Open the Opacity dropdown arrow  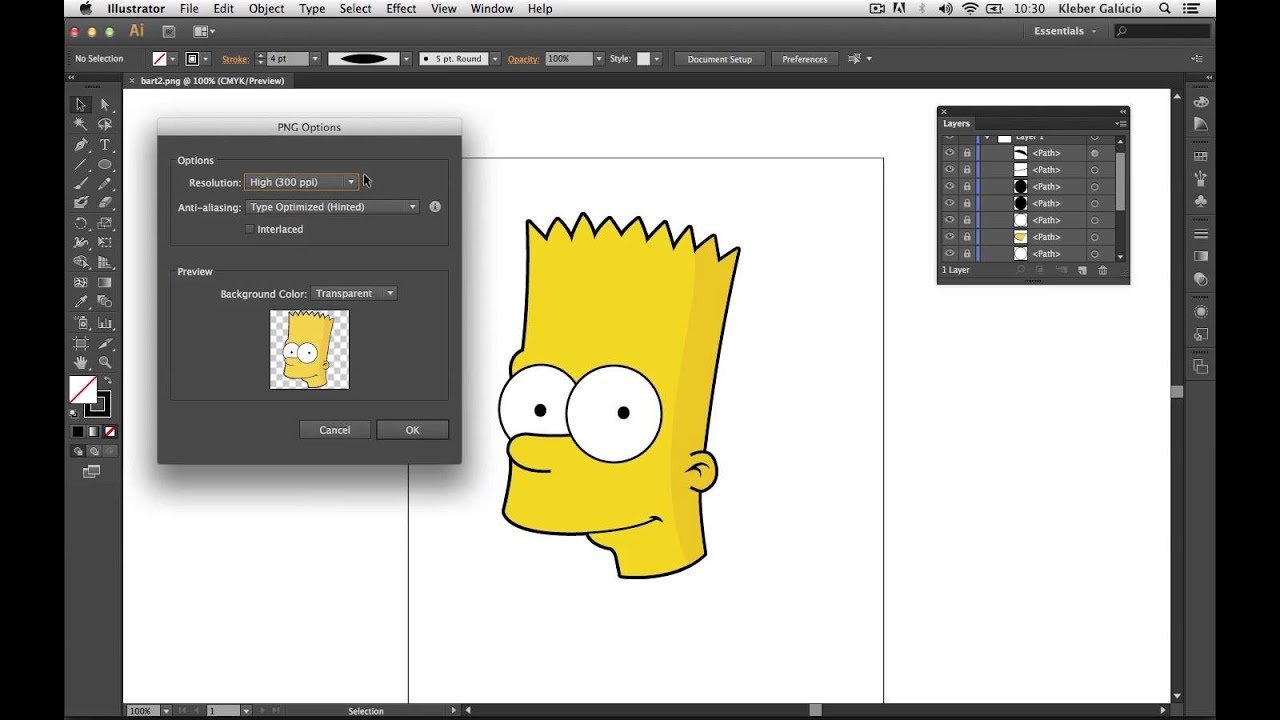[599, 59]
